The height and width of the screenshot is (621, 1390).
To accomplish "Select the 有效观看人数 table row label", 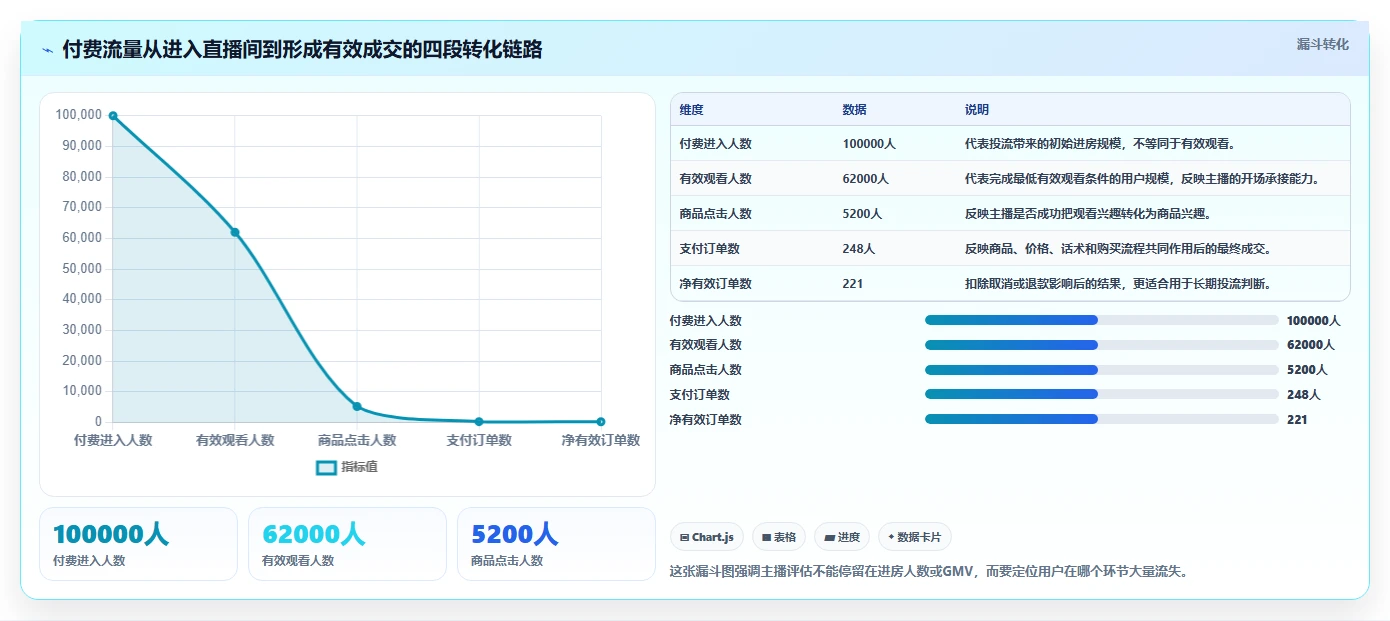I will point(715,179).
